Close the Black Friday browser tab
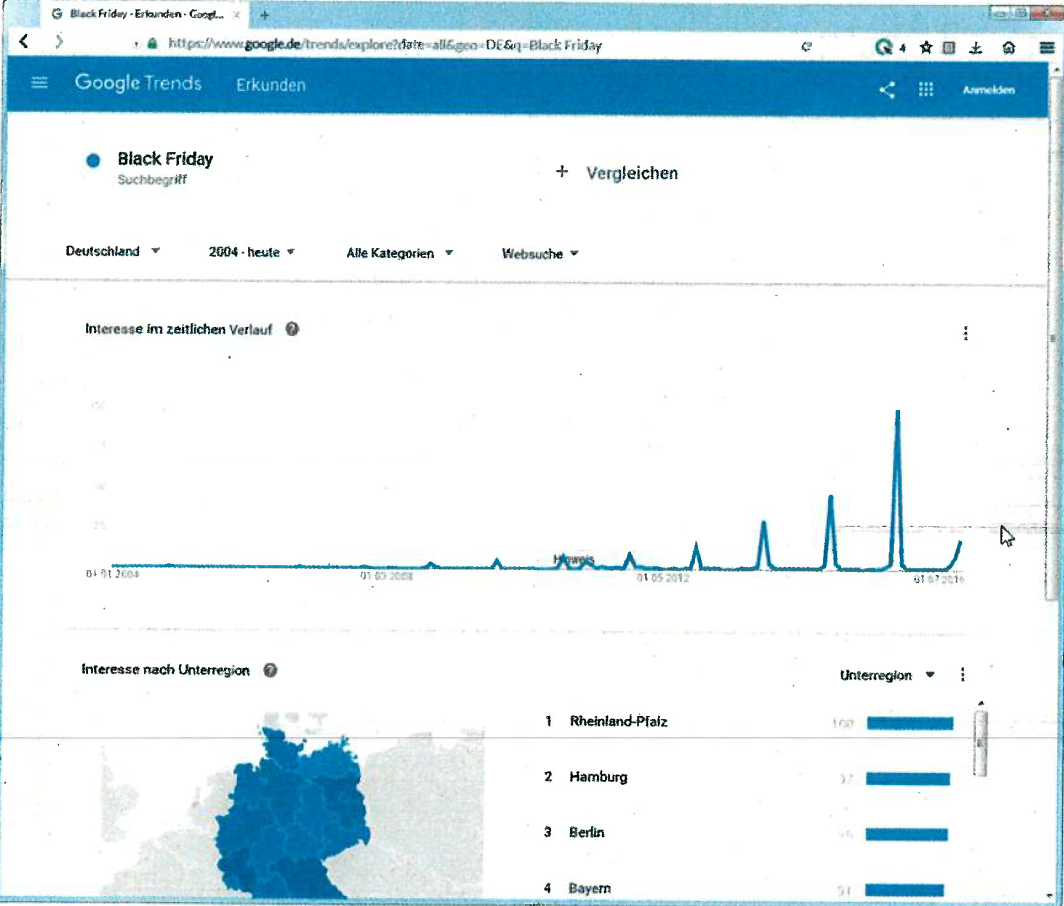This screenshot has height=906, width=1064. click(237, 14)
